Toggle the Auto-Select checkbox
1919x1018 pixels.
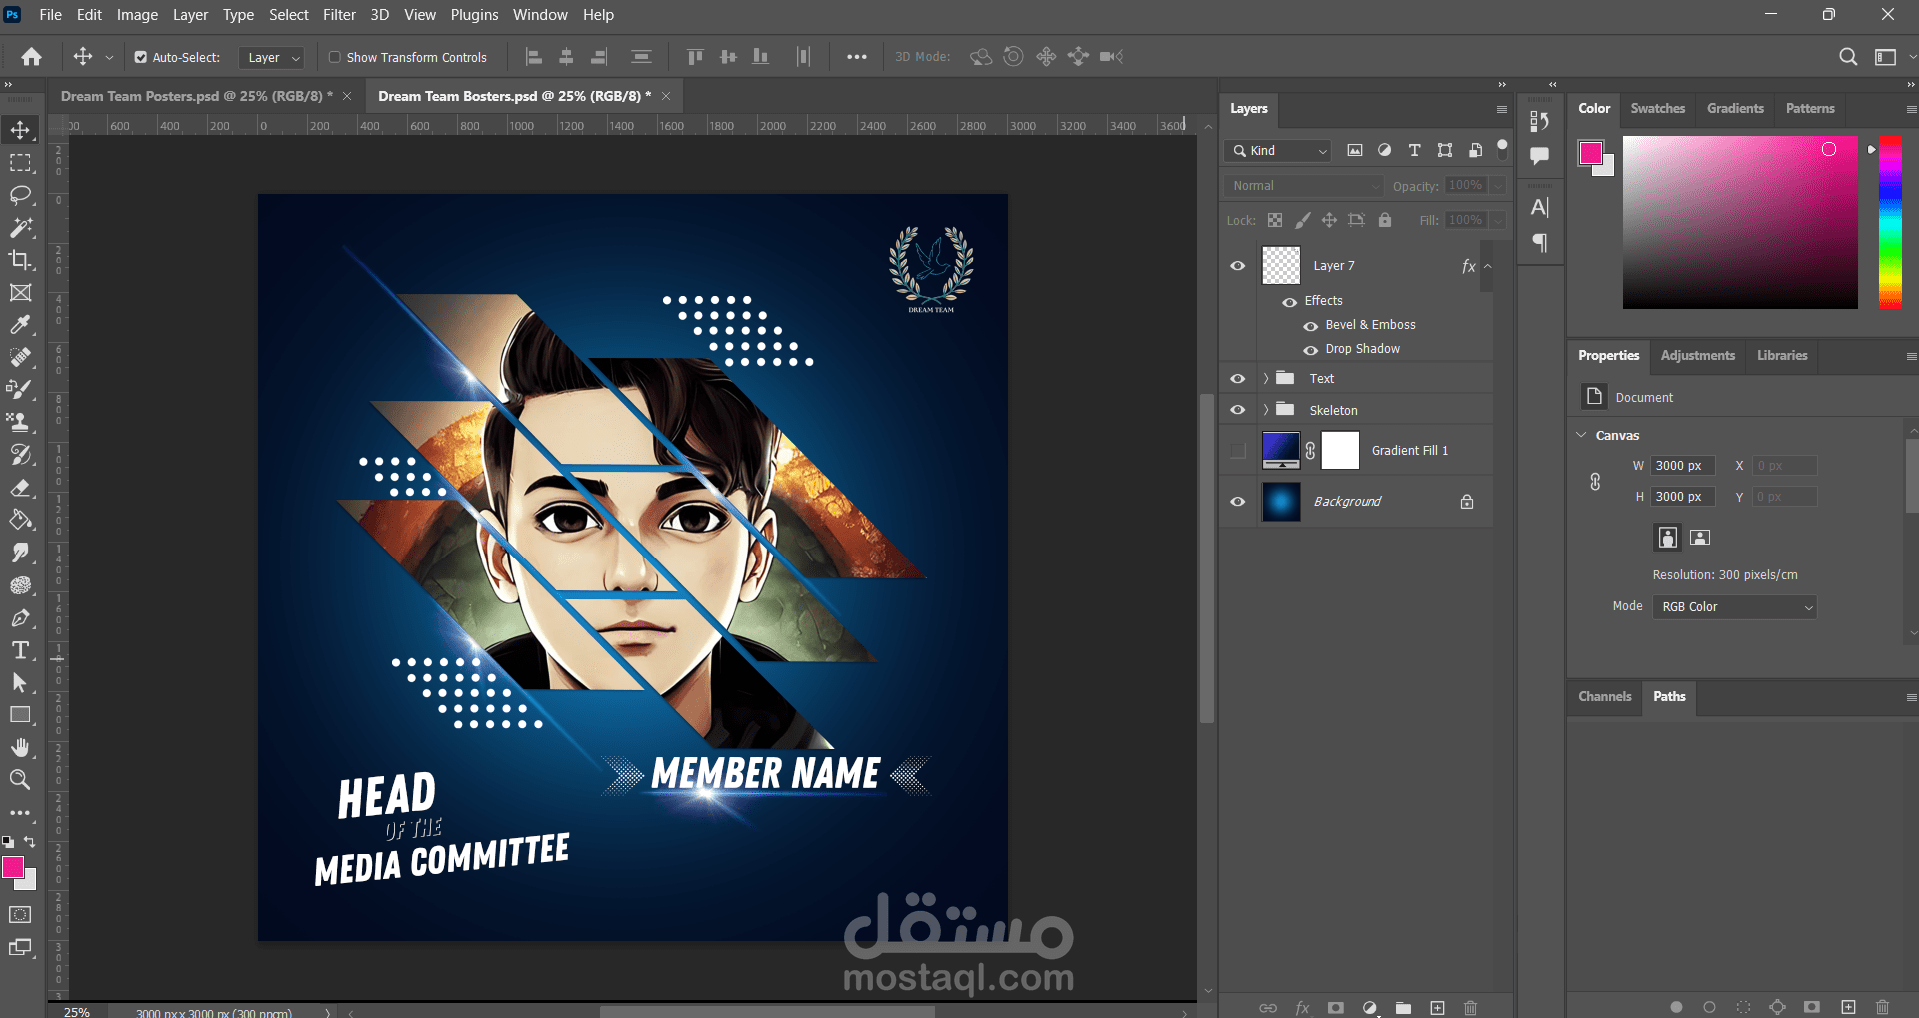click(141, 57)
